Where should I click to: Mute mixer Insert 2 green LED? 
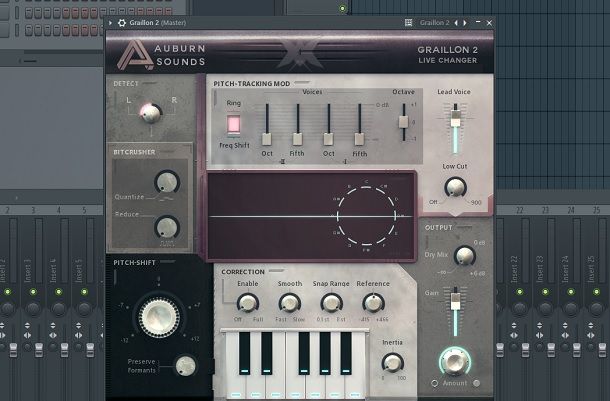8,292
